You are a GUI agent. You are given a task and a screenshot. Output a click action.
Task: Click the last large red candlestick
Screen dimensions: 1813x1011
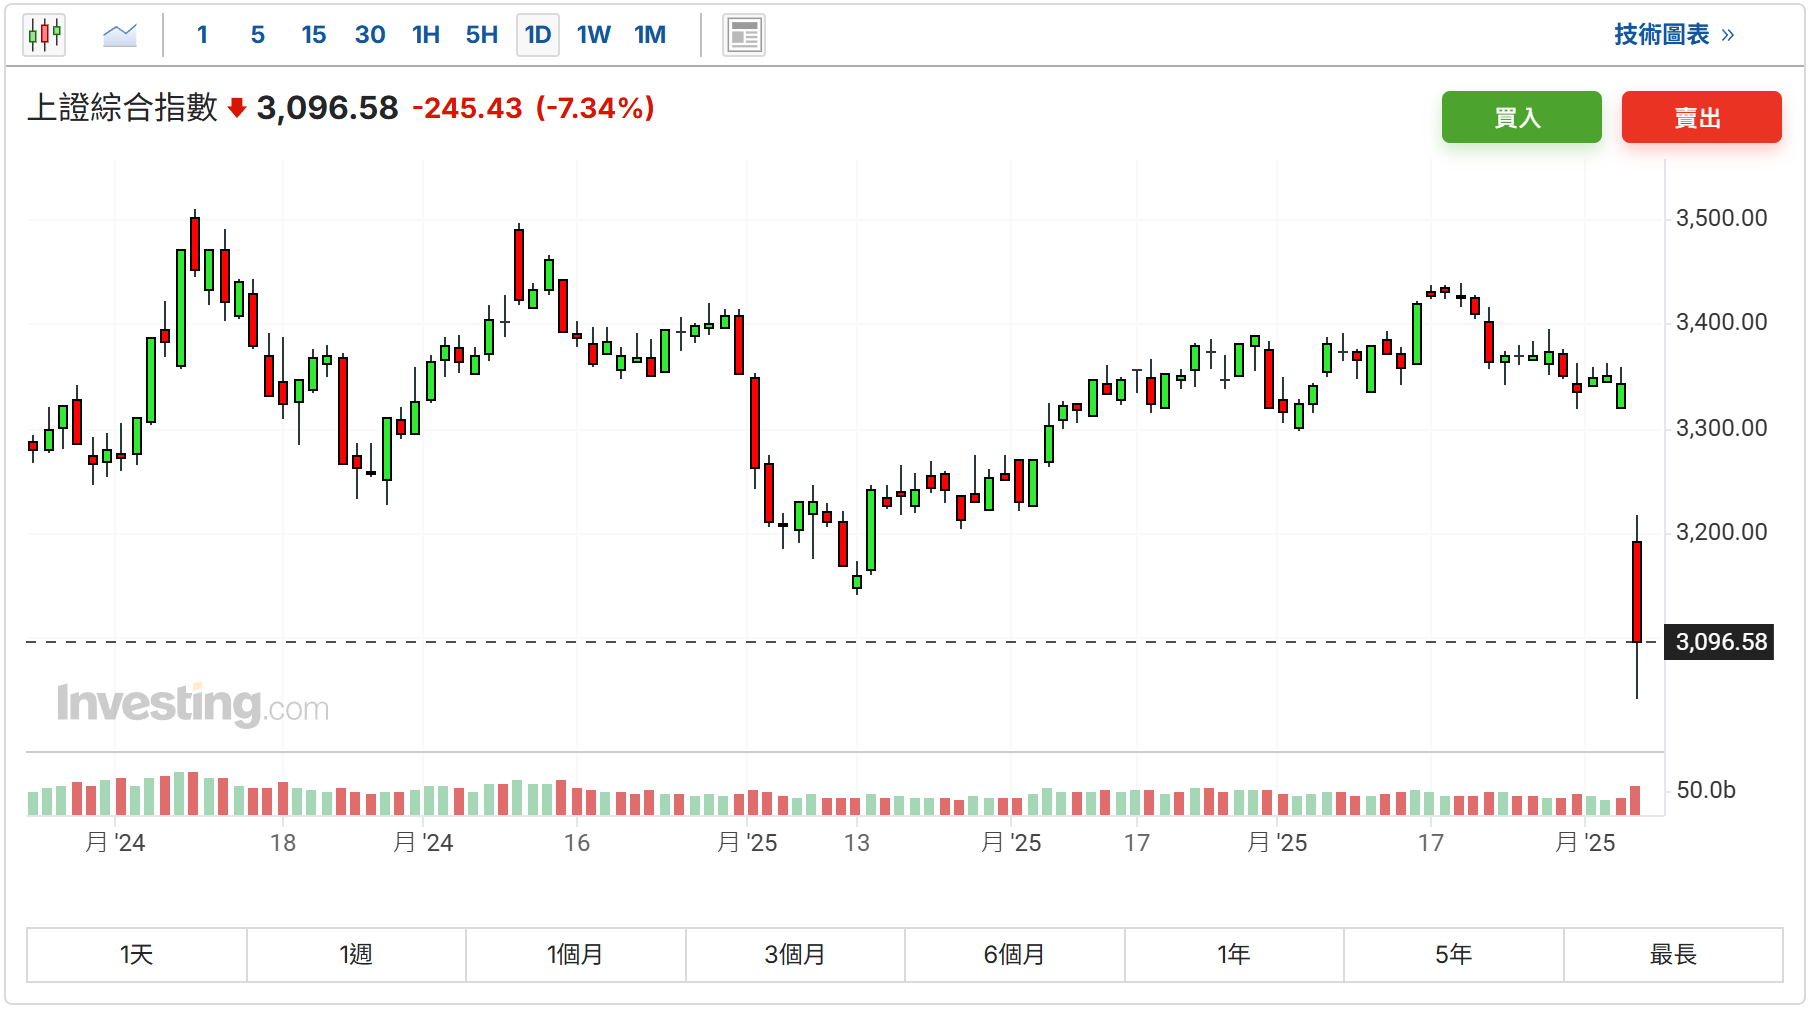pyautogui.click(x=1637, y=592)
